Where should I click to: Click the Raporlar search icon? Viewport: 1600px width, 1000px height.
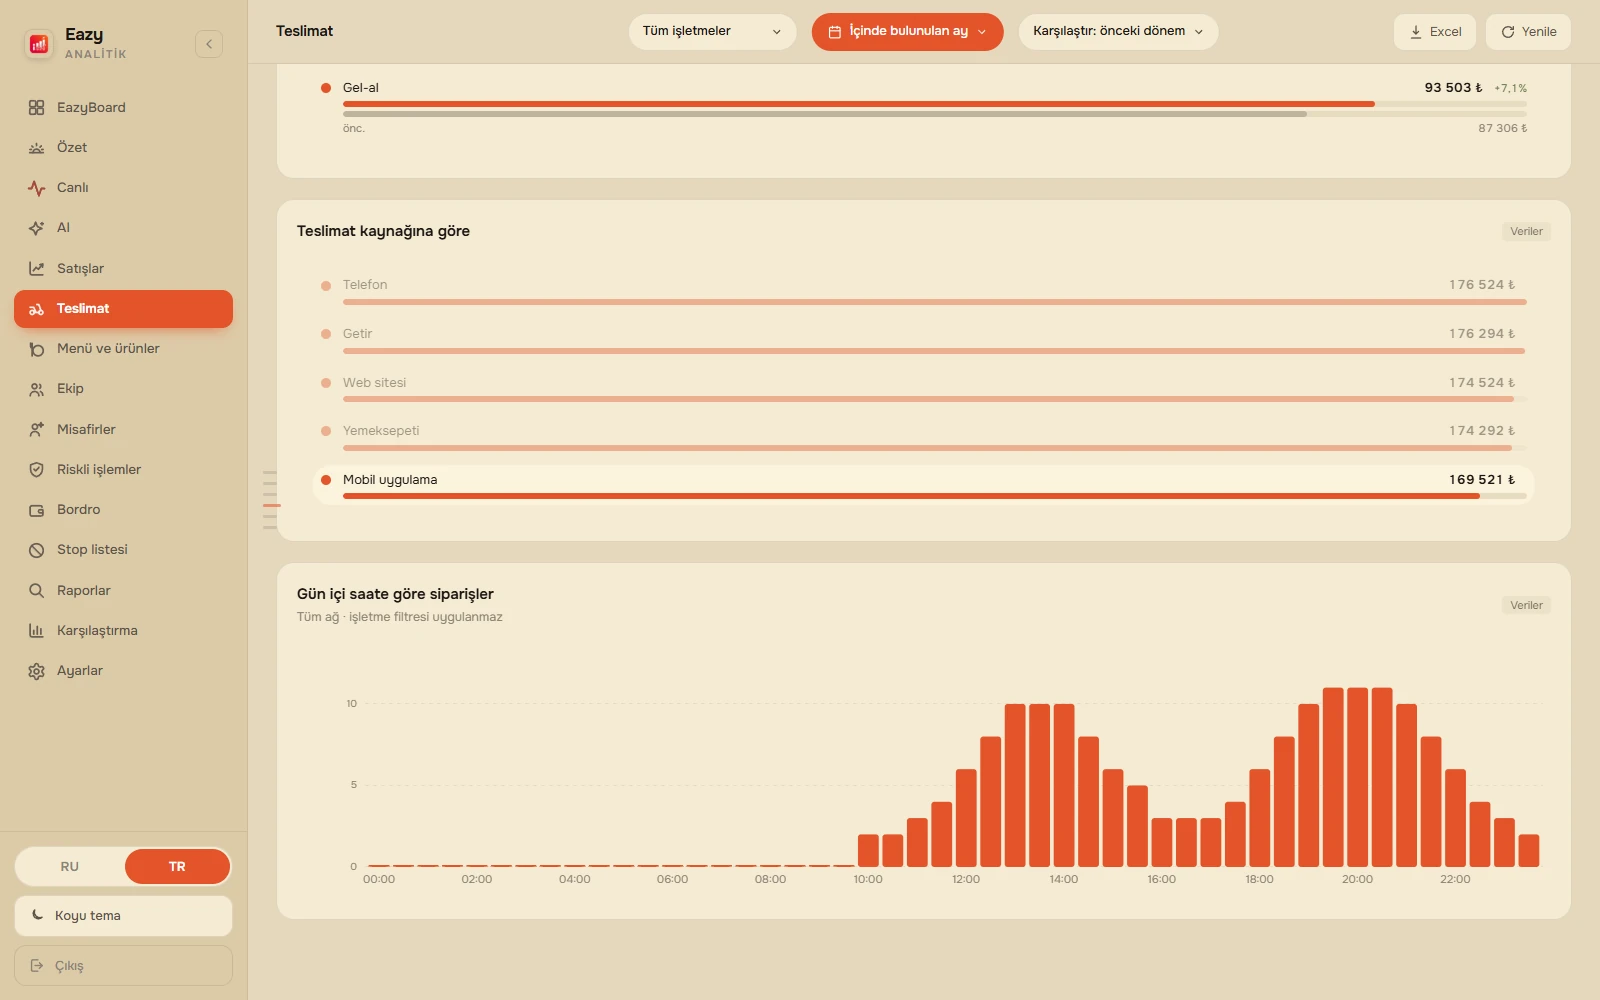[x=37, y=591]
